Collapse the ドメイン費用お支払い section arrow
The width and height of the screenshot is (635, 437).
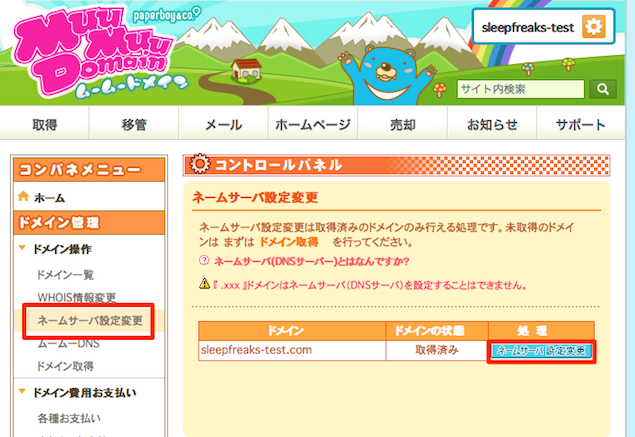point(22,391)
